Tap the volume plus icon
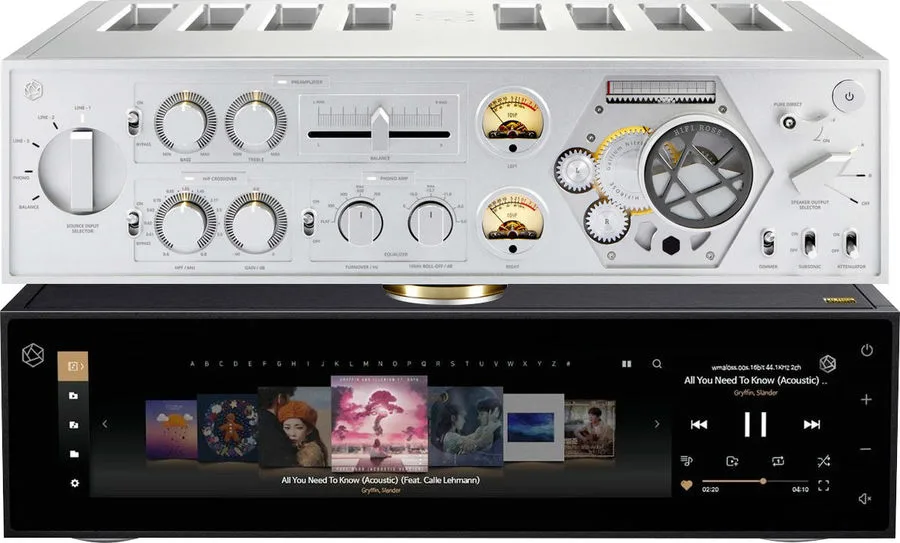The image size is (900, 543). click(867, 400)
